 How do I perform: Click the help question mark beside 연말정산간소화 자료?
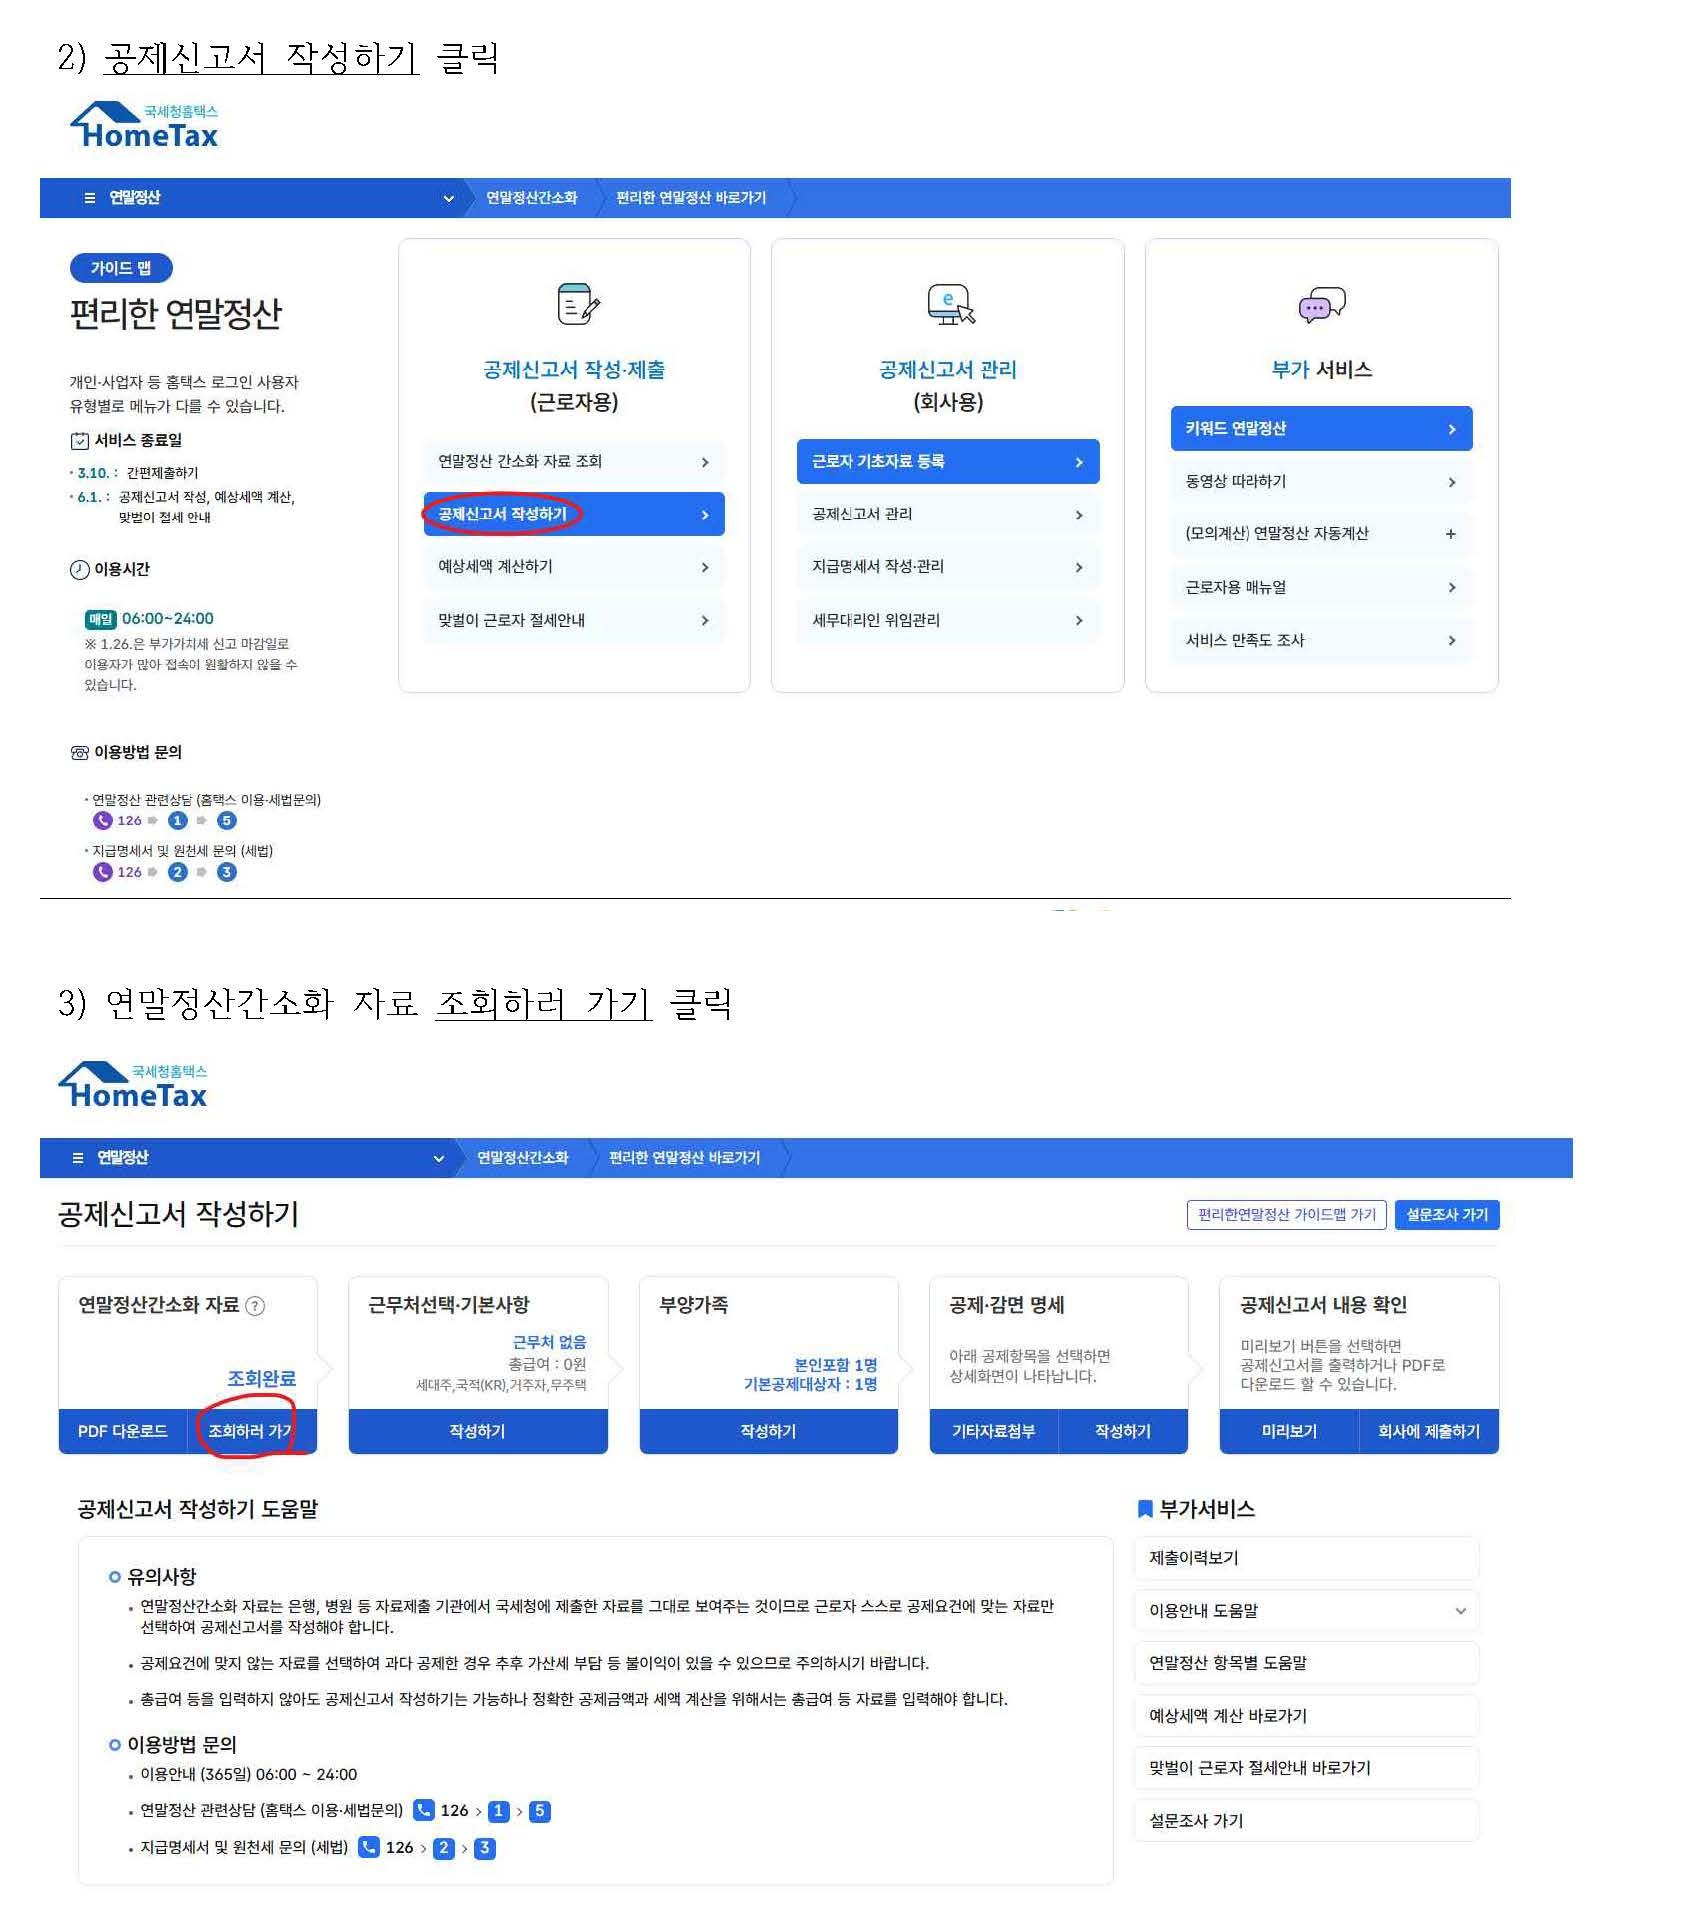pos(255,1306)
